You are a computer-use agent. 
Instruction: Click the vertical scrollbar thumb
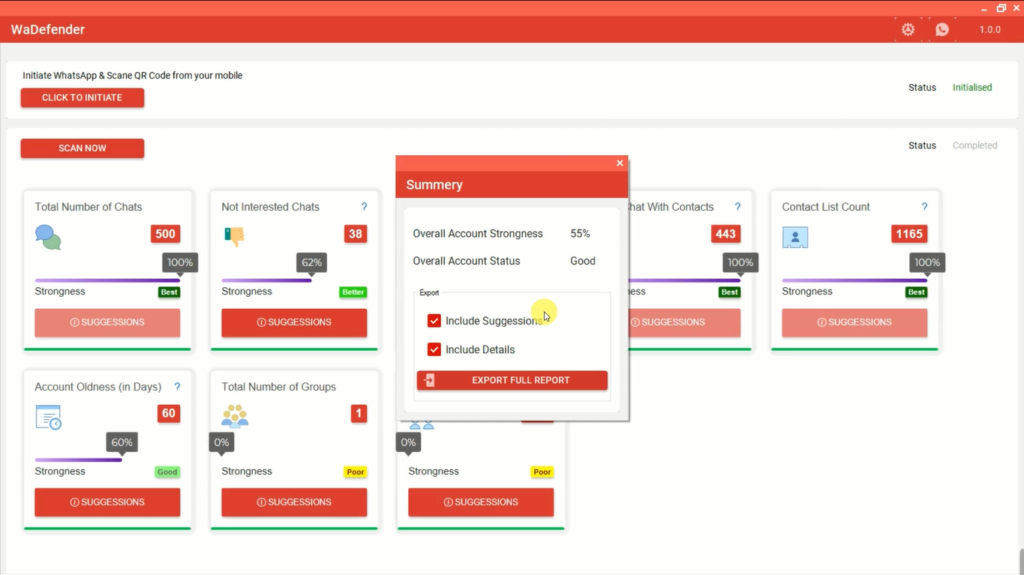tap(1021, 561)
